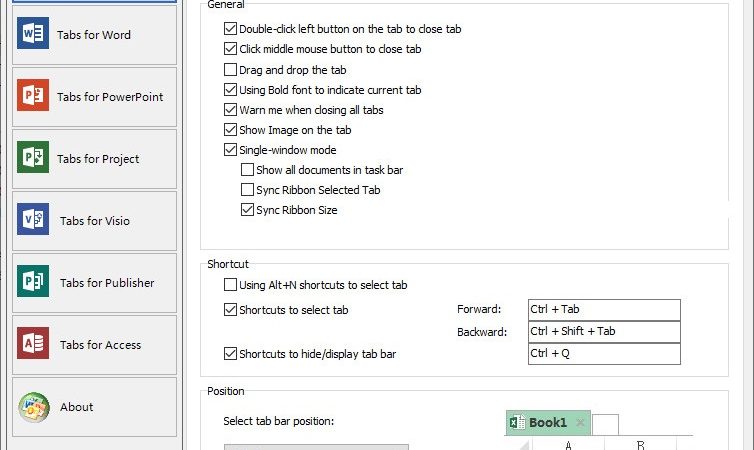Click the empty new tab beside Book1
This screenshot has height=450, width=754.
tap(605, 425)
